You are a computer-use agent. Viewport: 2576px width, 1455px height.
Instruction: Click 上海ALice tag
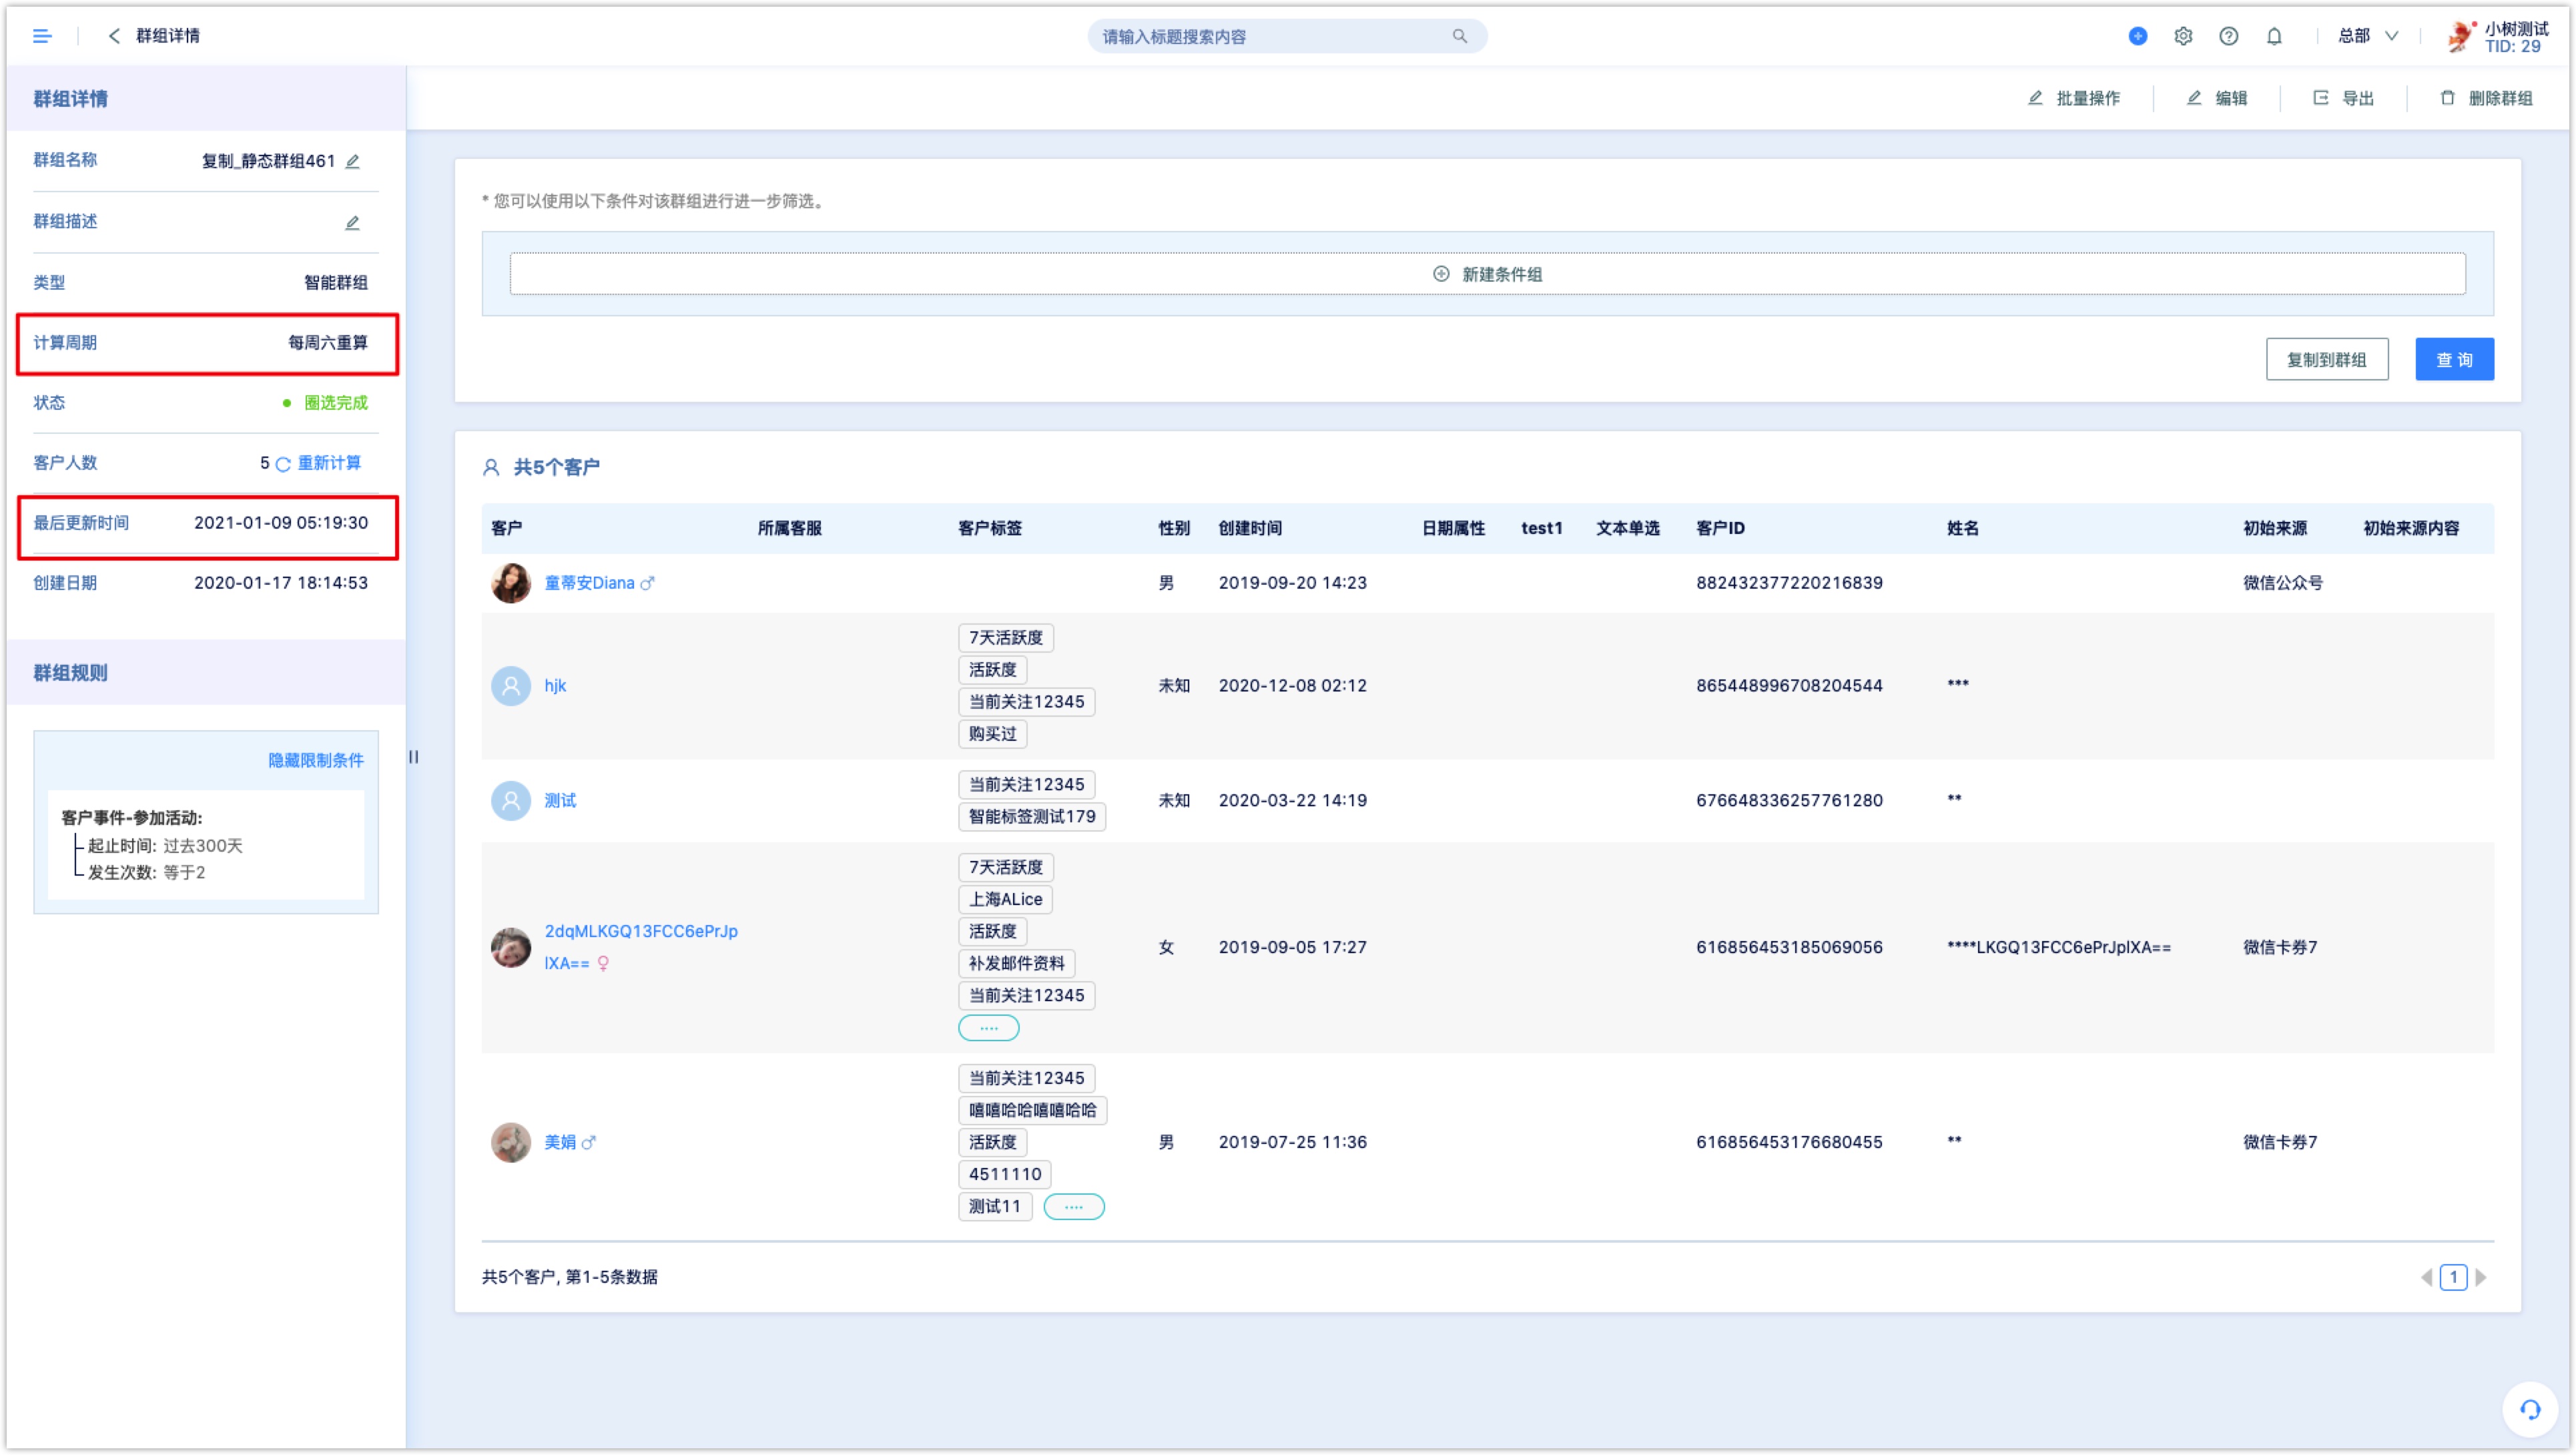point(1004,900)
